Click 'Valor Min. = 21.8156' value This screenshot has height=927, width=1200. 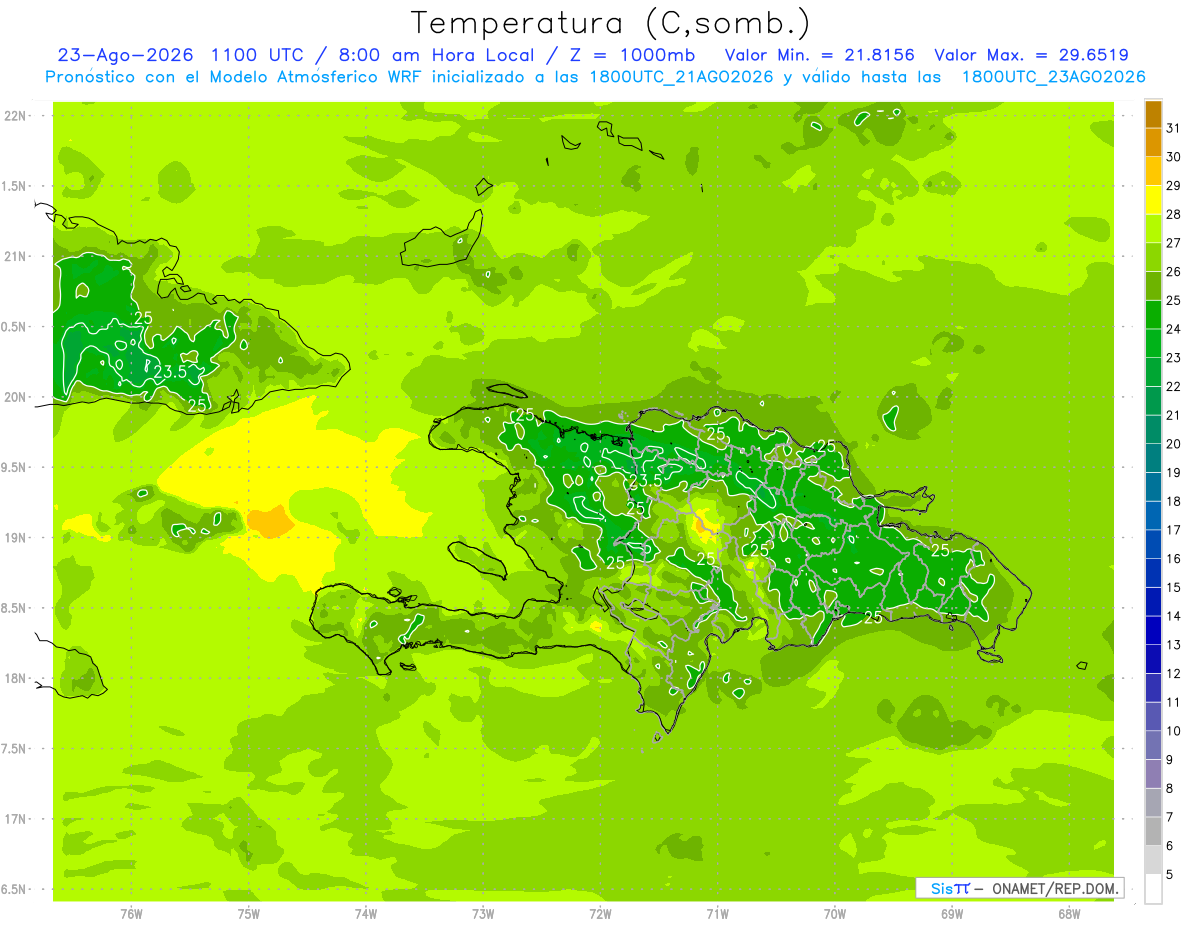click(x=819, y=55)
